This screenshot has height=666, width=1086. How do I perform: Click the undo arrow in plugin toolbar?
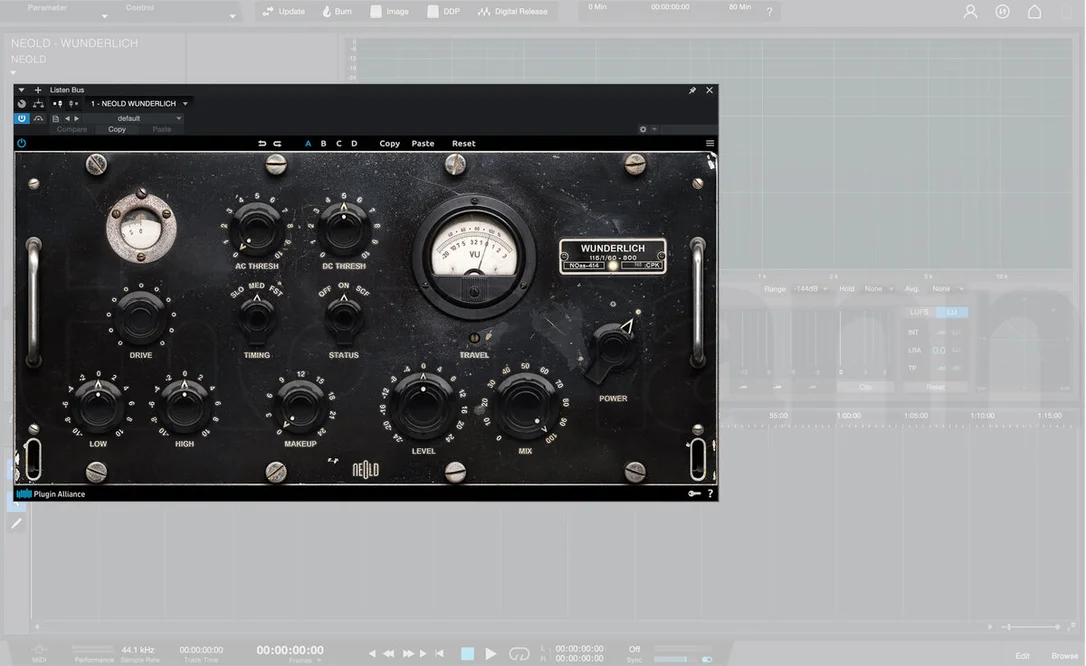click(x=262, y=143)
